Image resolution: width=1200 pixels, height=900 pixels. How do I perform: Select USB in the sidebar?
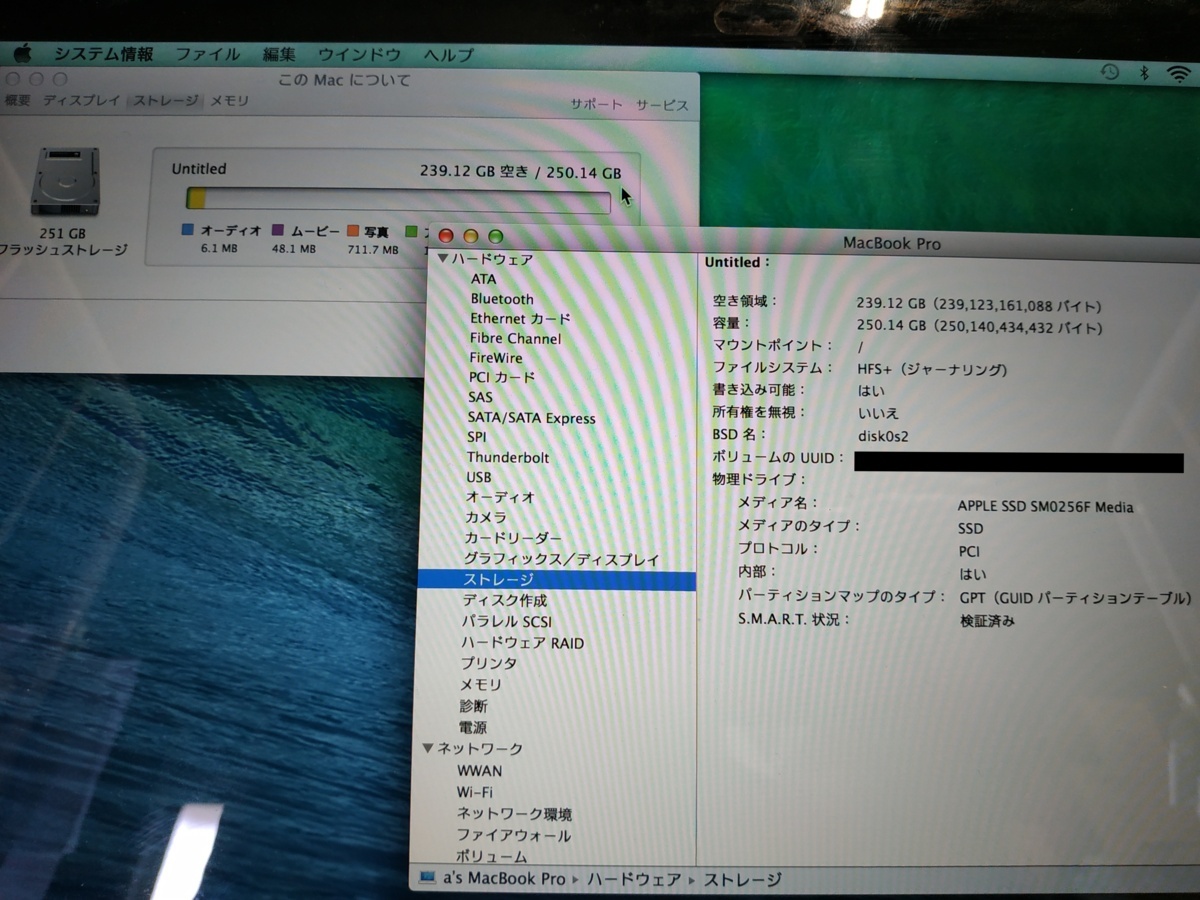[x=478, y=477]
